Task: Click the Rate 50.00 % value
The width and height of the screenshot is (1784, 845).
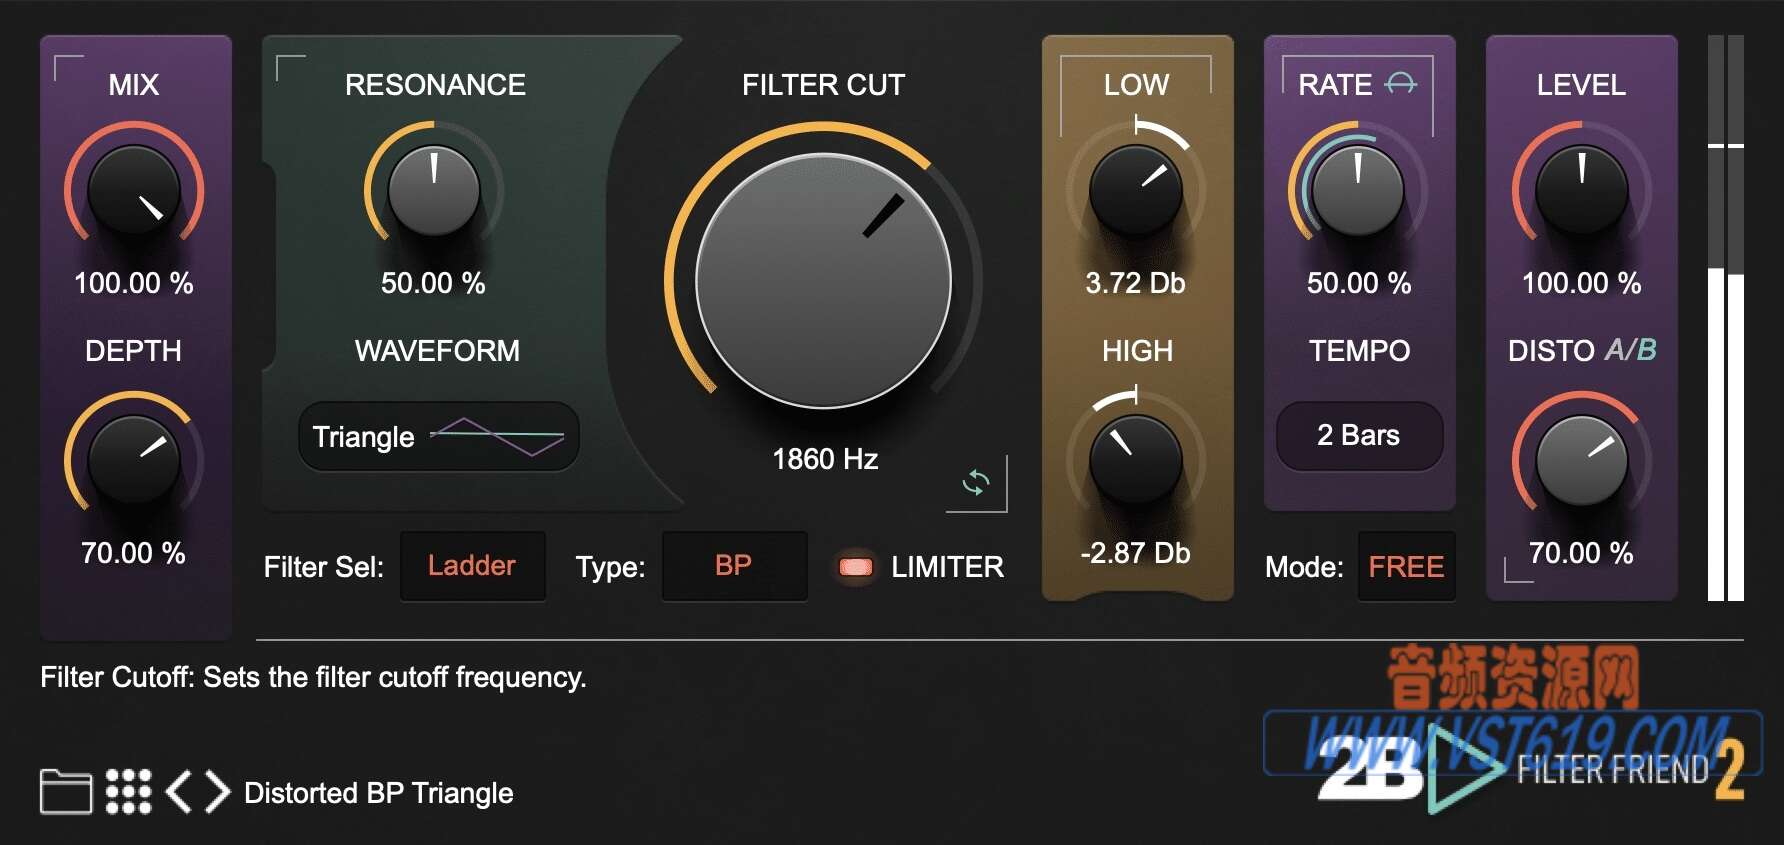Action: click(x=1359, y=283)
